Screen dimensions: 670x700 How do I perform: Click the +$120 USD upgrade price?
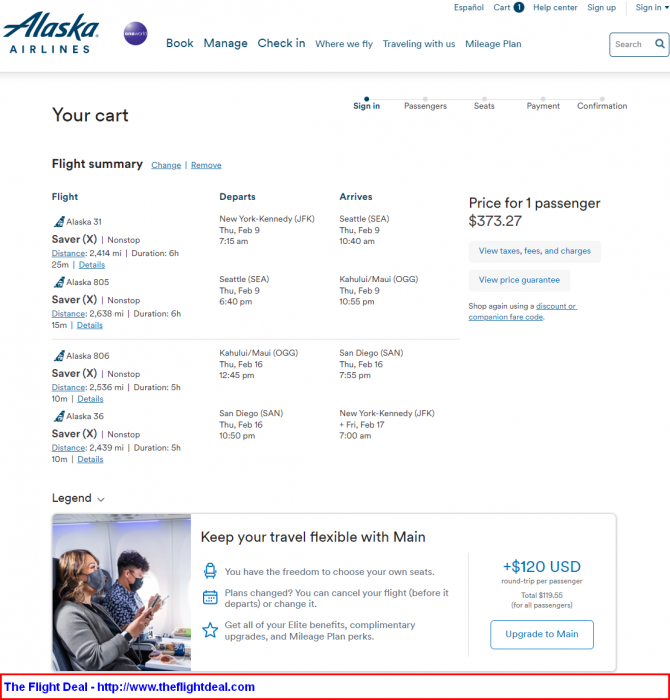point(541,567)
